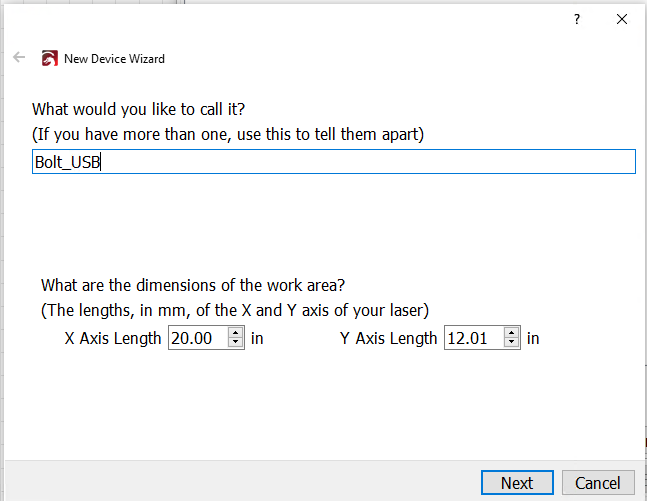Screen dimensions: 647x501
Task: Click the 'in' unit beside Y Axis field
Action: pyautogui.click(x=533, y=338)
